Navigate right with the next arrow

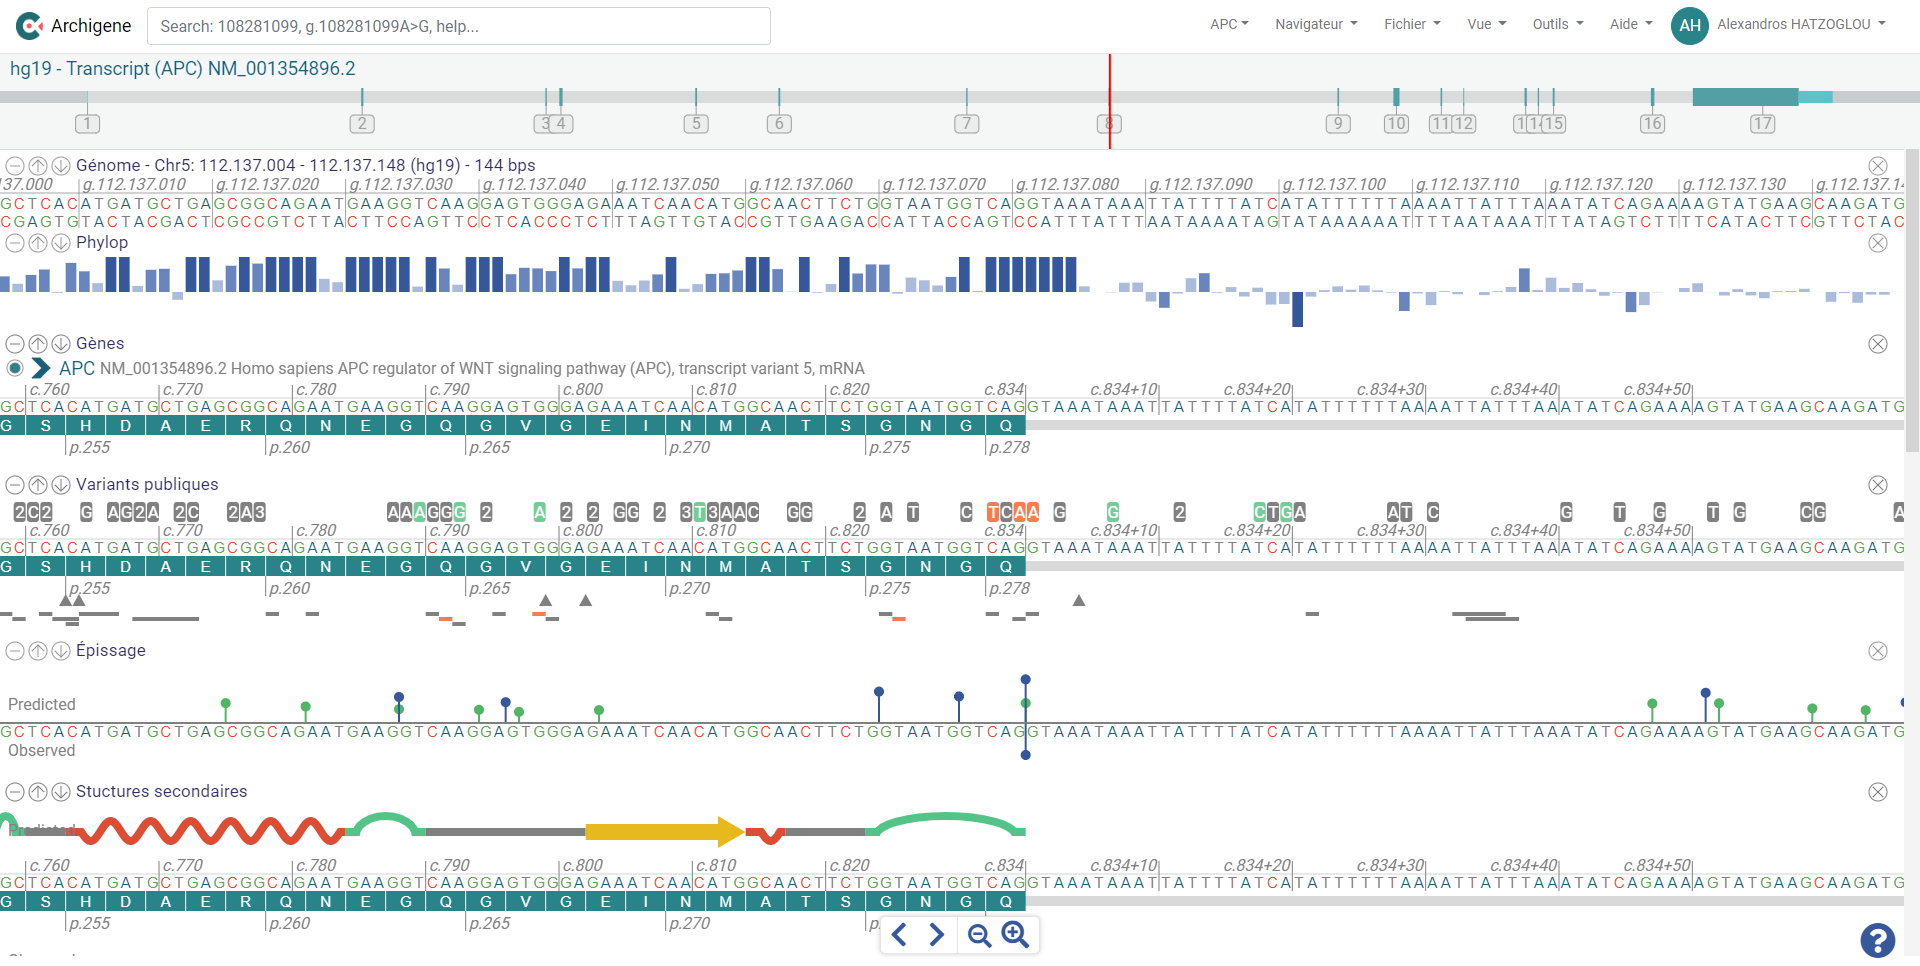937,935
